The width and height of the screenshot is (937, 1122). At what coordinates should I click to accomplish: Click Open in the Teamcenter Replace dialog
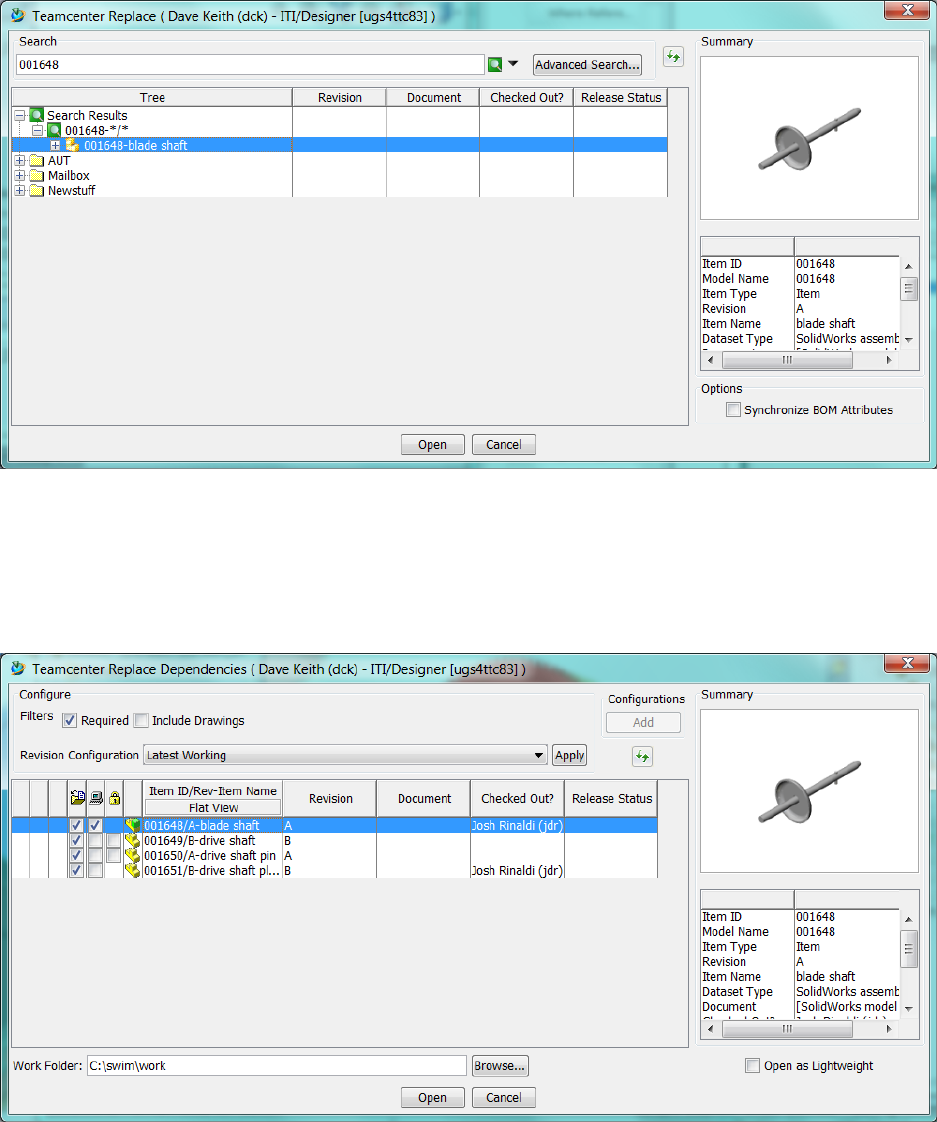(432, 444)
